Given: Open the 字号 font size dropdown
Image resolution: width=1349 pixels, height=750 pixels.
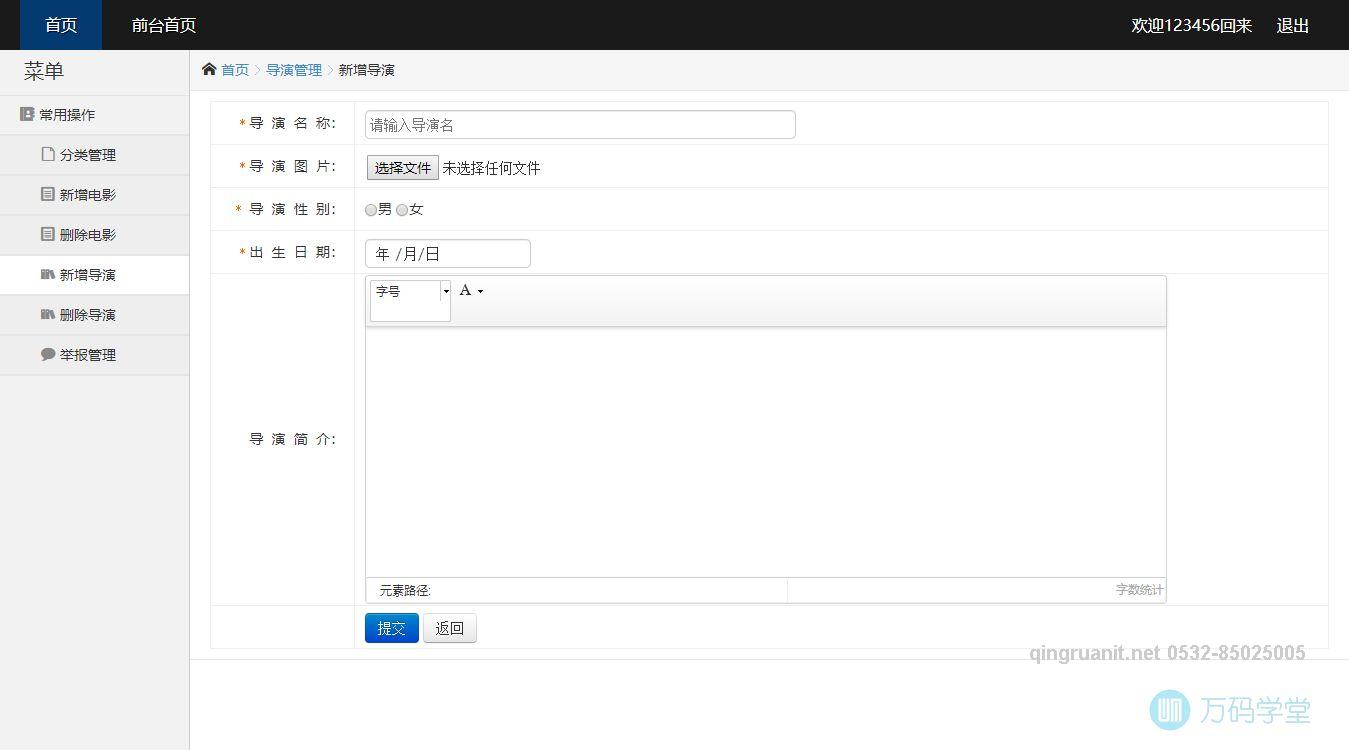Looking at the screenshot, I should tap(404, 291).
